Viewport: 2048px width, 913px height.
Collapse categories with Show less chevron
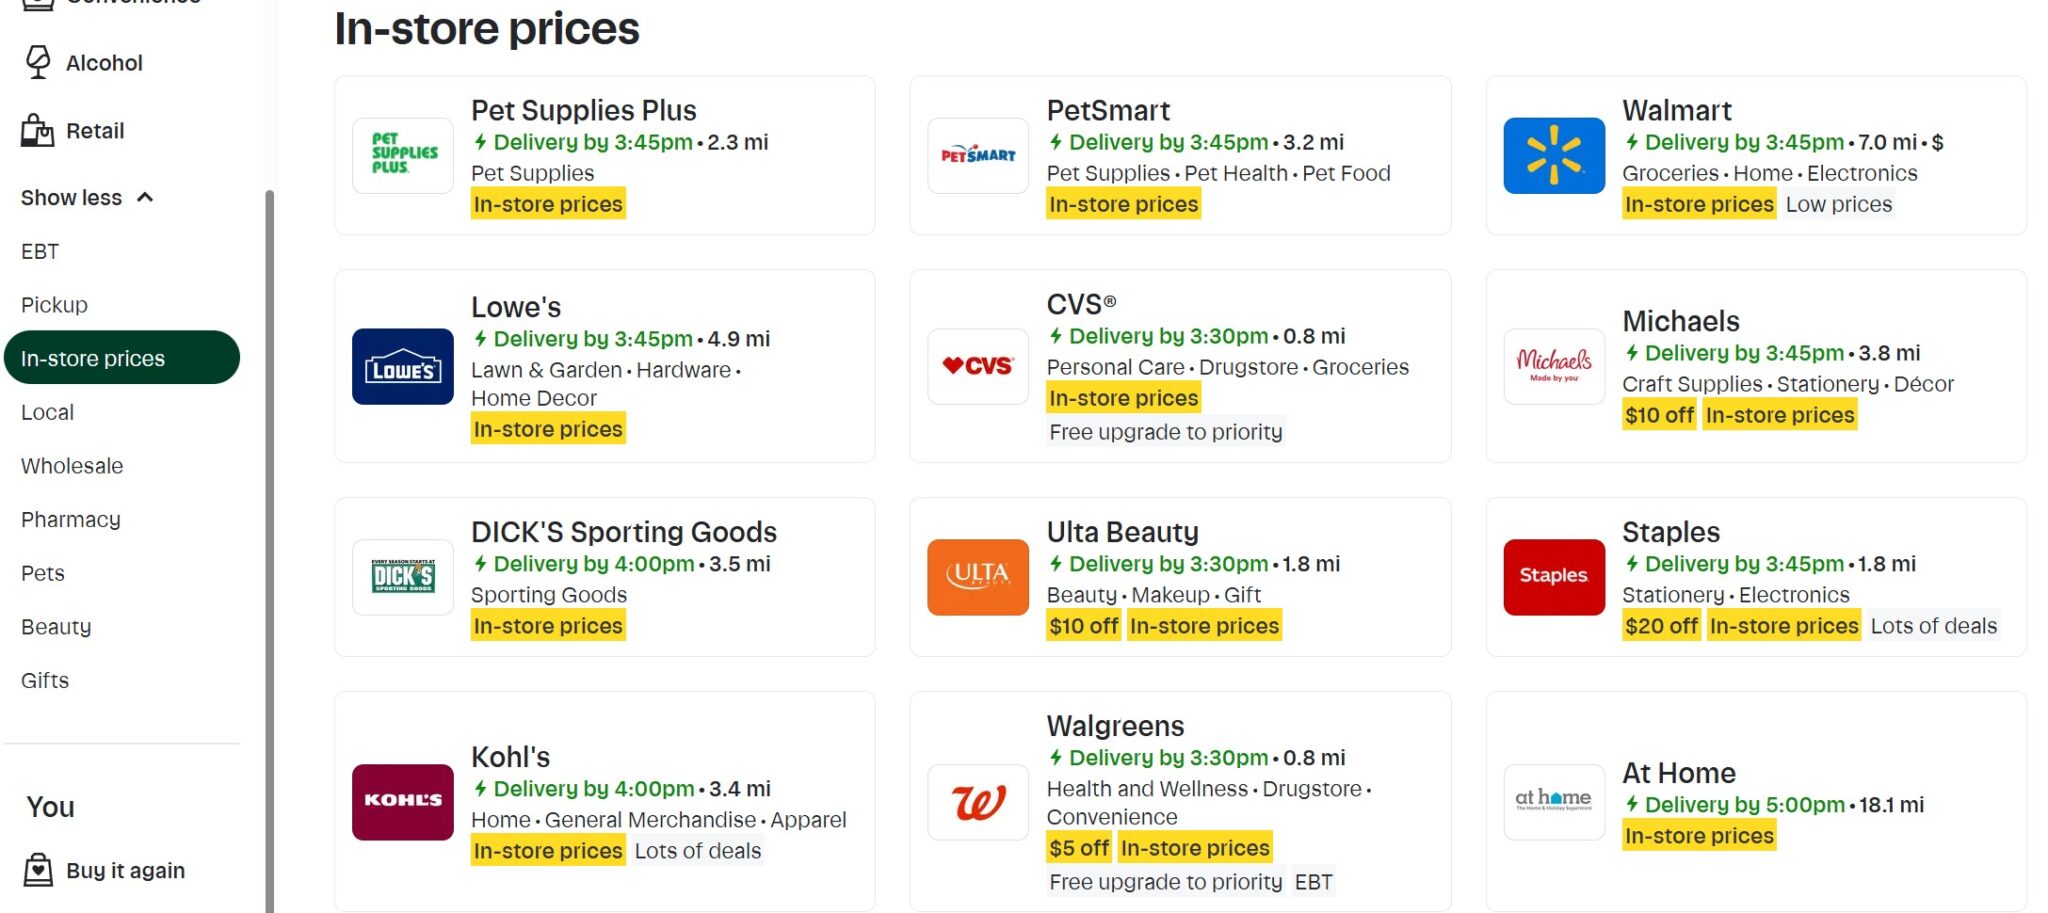point(145,197)
